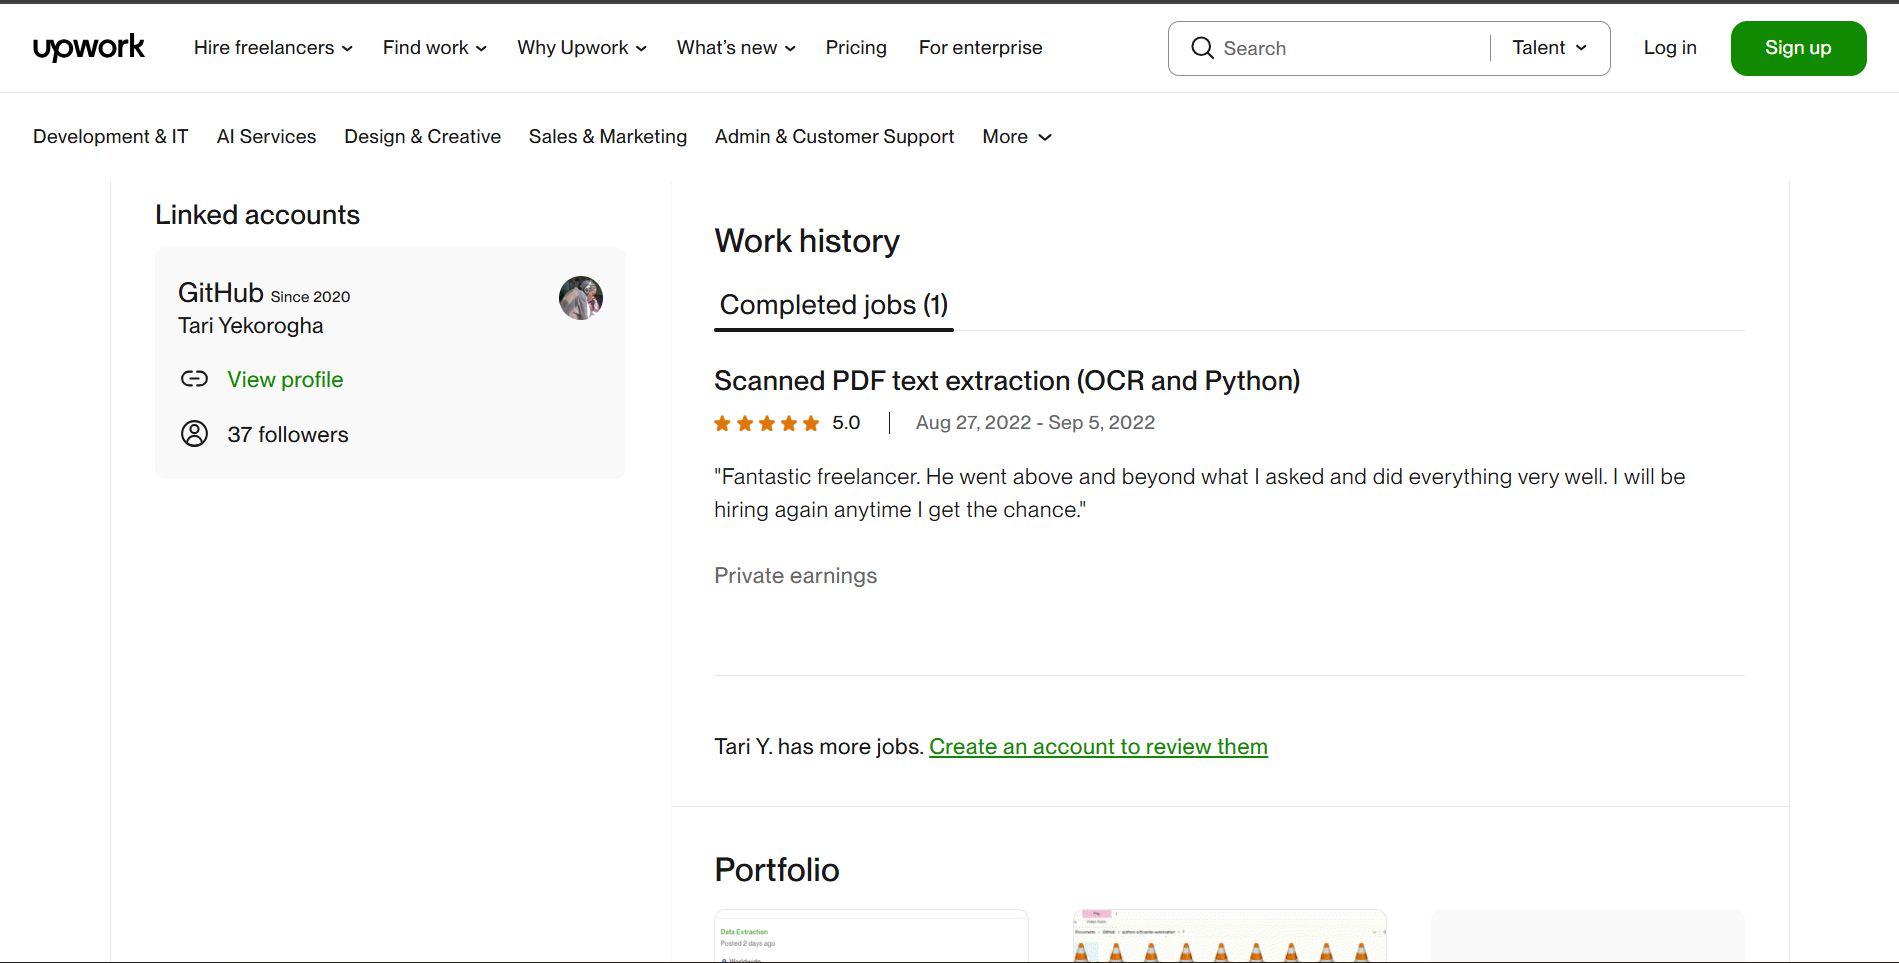Viewport: 1899px width, 963px height.
Task: Open the Development & IT category
Action: [110, 137]
